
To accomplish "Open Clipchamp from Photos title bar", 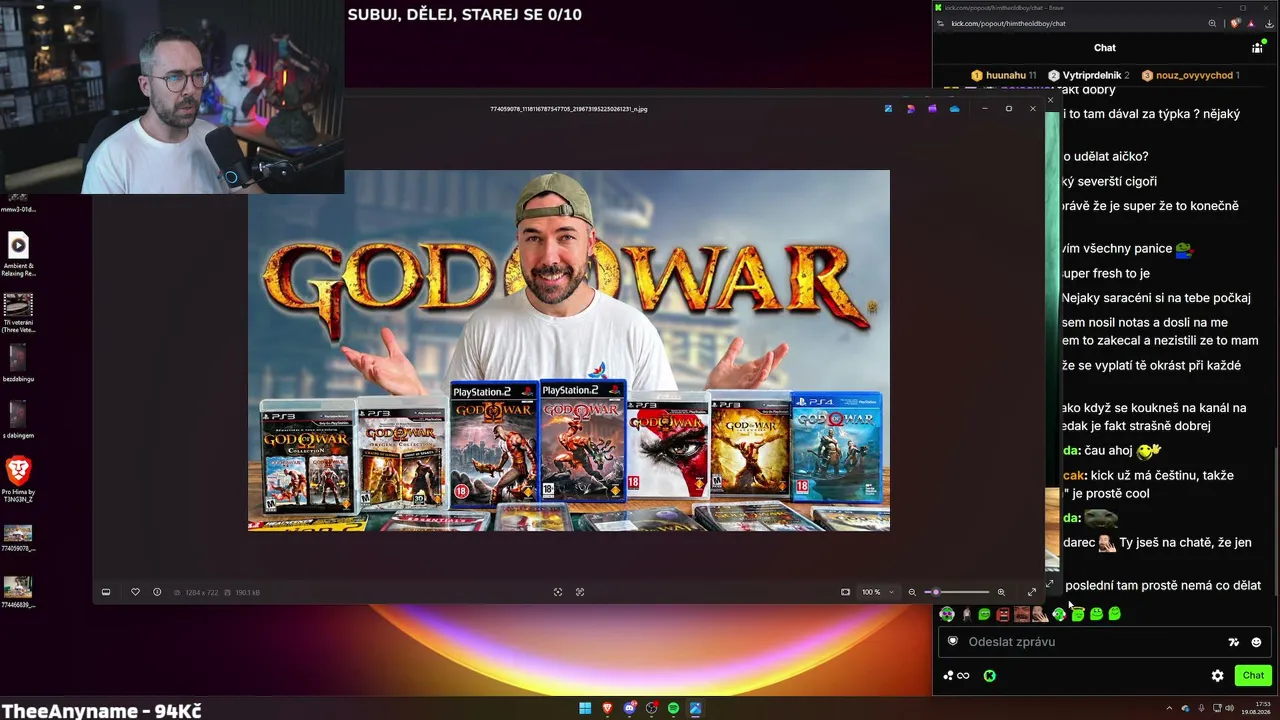I will click(932, 108).
